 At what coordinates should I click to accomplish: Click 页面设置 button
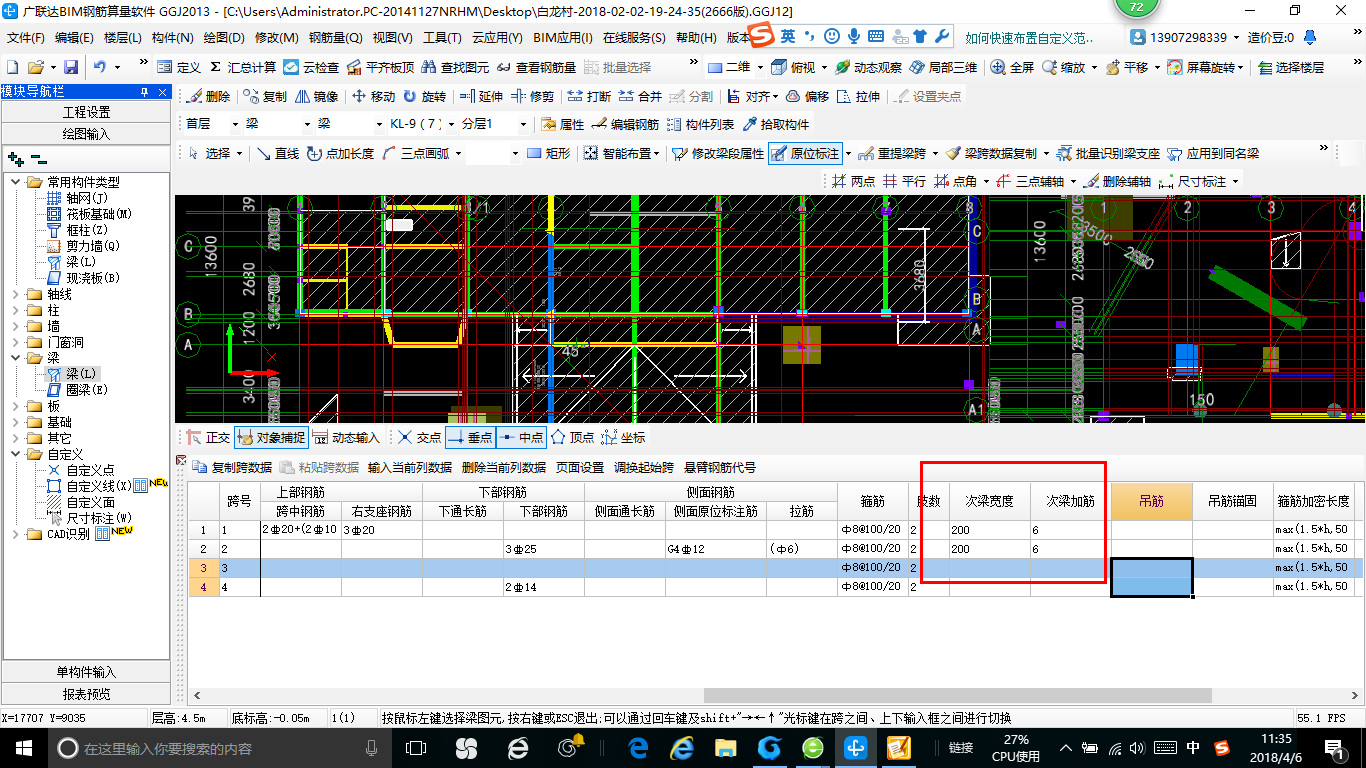(580, 467)
